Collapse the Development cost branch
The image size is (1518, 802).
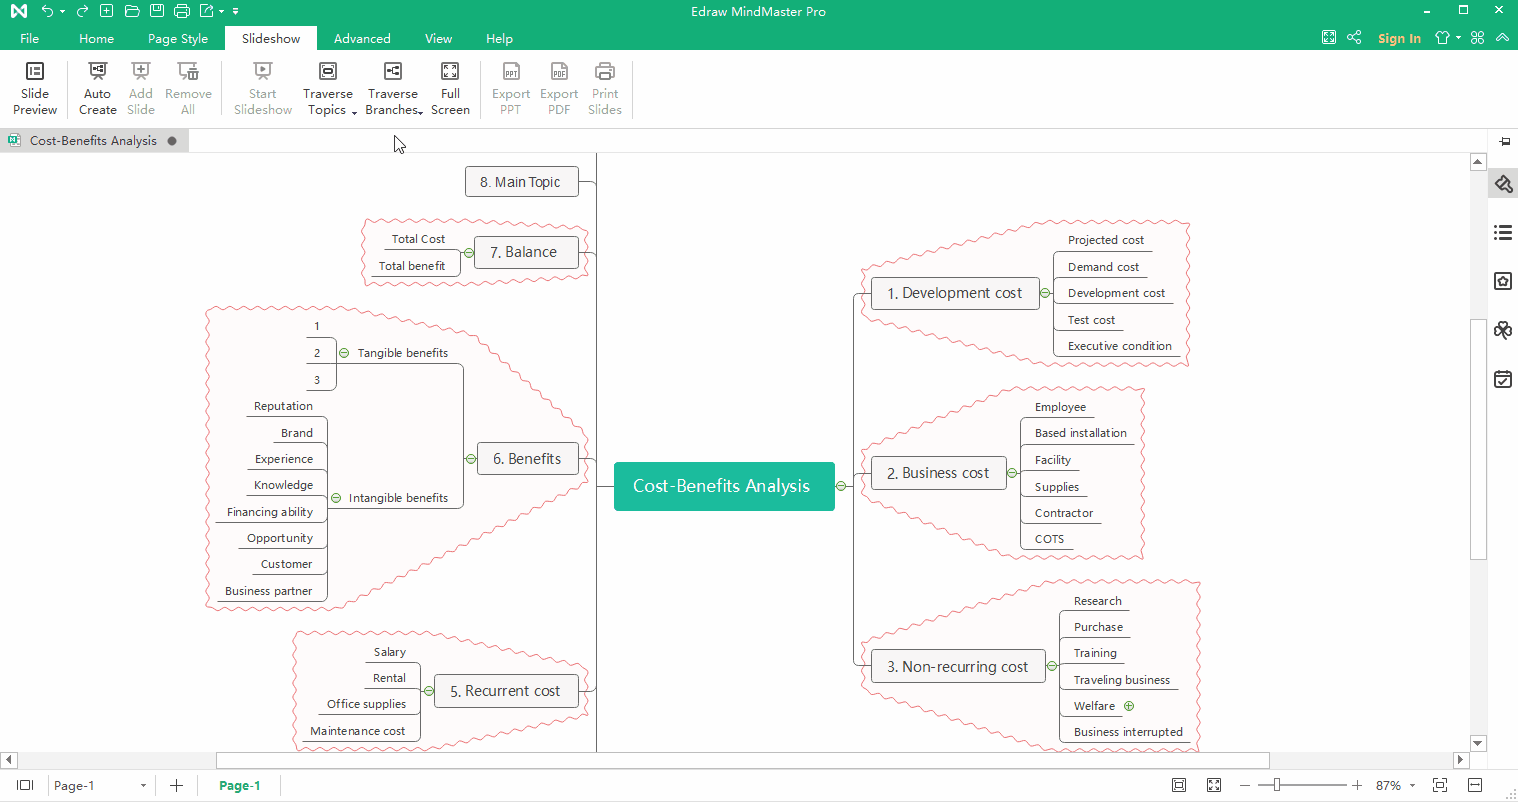(x=1045, y=293)
